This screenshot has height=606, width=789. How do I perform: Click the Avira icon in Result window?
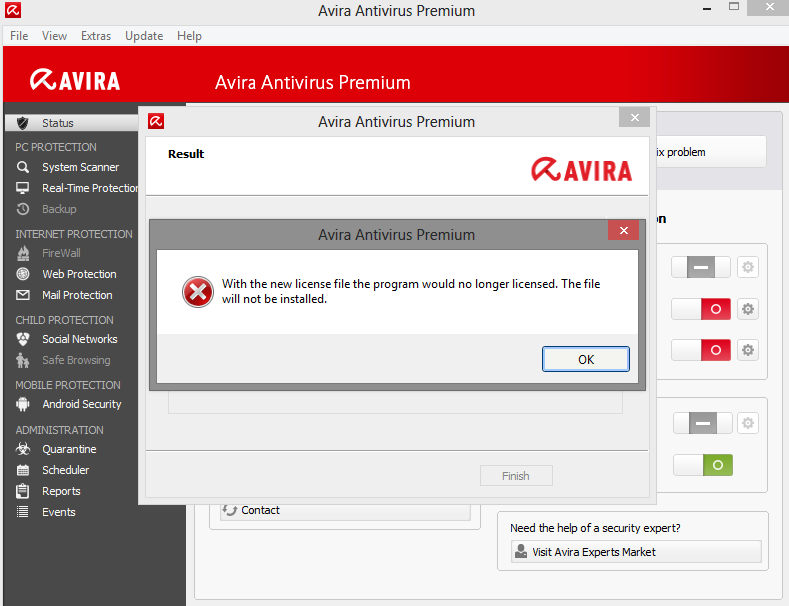tap(156, 121)
